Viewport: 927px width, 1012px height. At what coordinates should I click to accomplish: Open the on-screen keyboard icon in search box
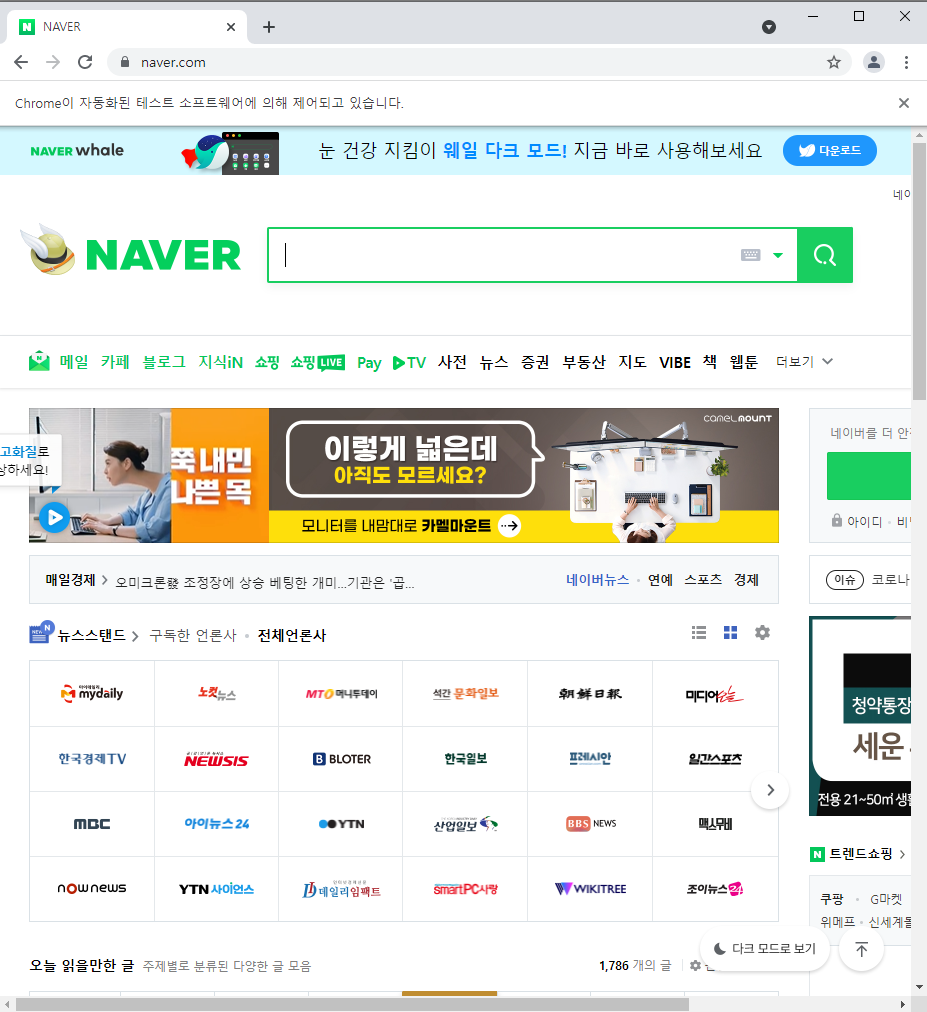click(x=750, y=255)
